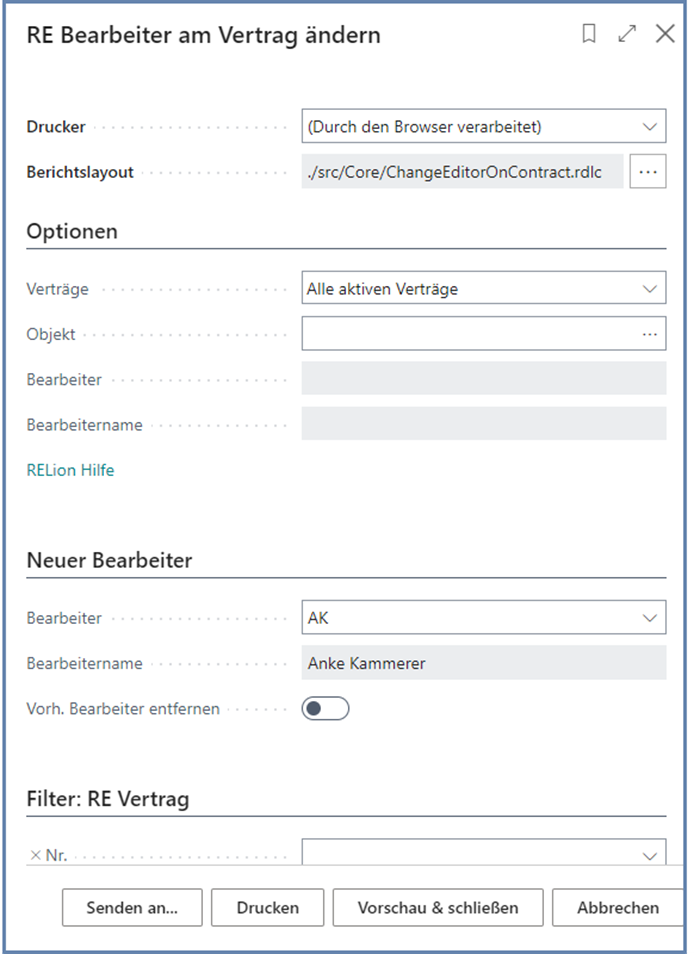
Task: Cancel with the Abbrechen button
Action: (x=618, y=907)
